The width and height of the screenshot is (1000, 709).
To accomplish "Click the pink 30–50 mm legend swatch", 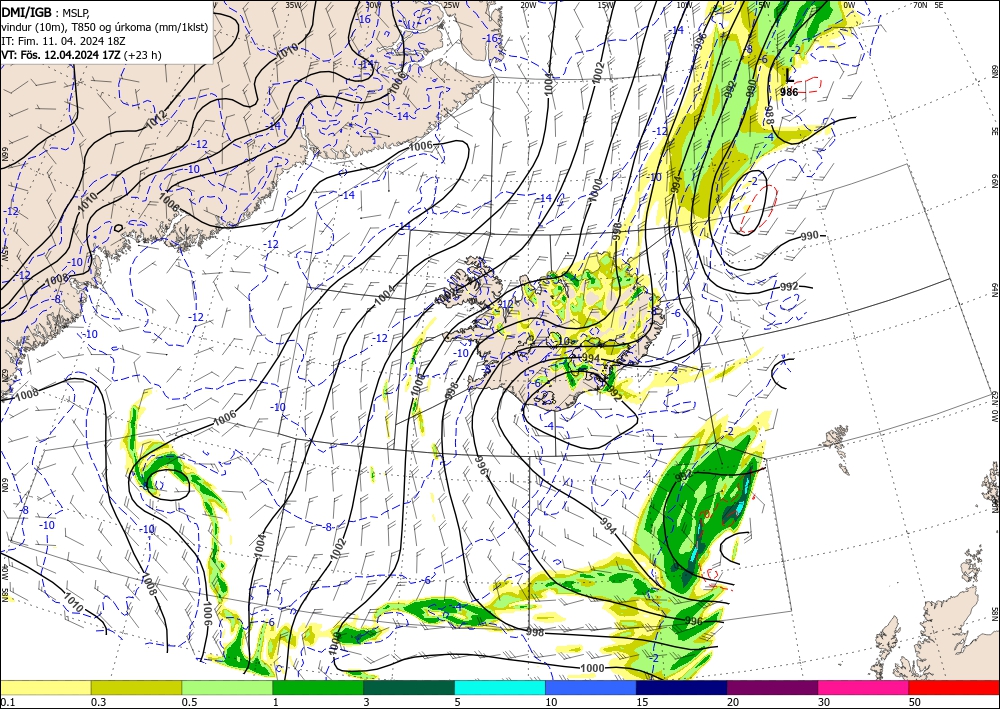I will click(x=864, y=688).
